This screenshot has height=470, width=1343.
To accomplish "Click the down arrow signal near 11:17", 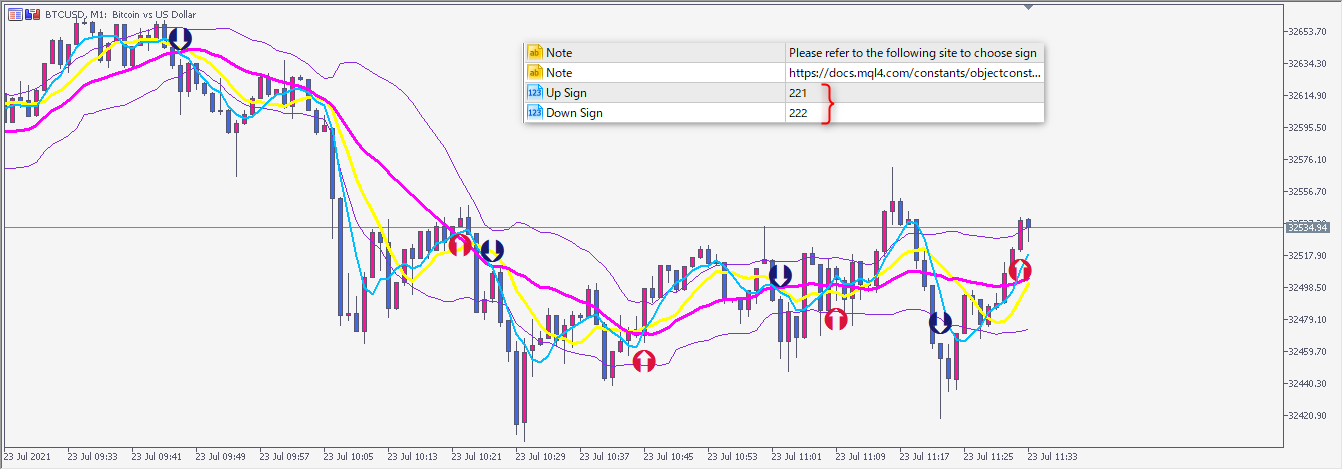I will 940,323.
